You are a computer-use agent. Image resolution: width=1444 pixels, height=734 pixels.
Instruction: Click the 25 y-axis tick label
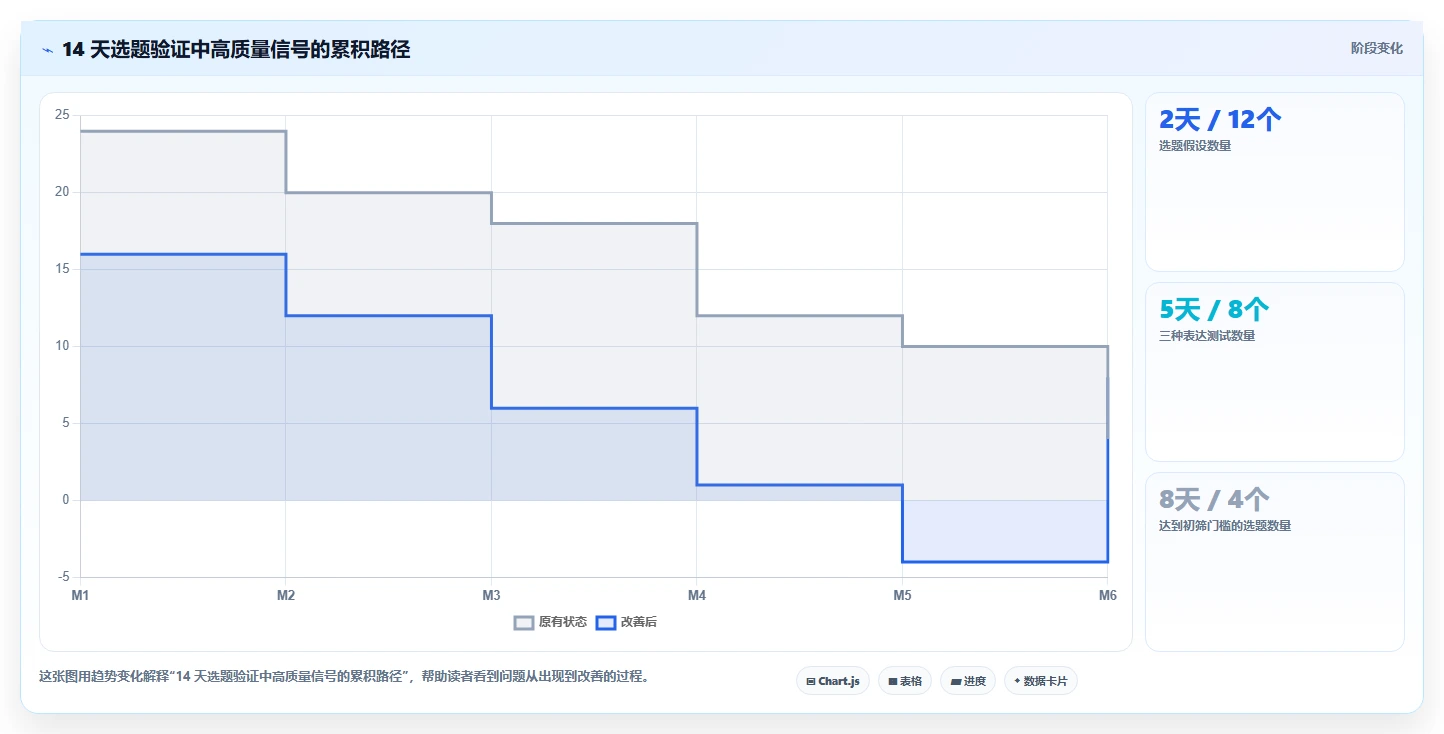click(x=62, y=115)
